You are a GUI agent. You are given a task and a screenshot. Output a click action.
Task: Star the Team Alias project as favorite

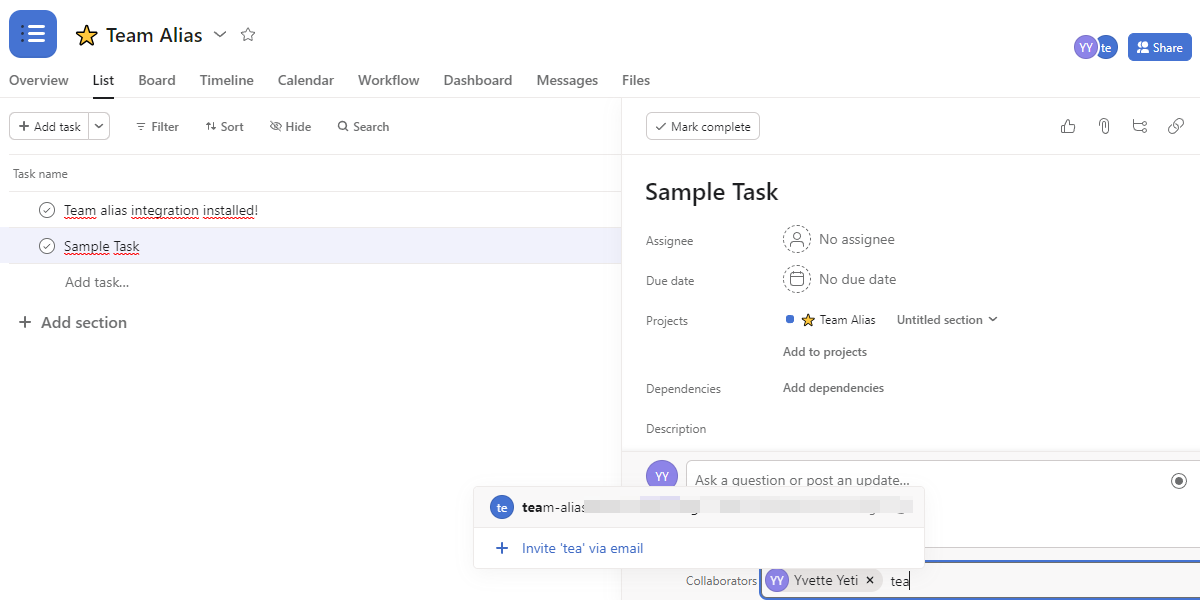tap(248, 35)
